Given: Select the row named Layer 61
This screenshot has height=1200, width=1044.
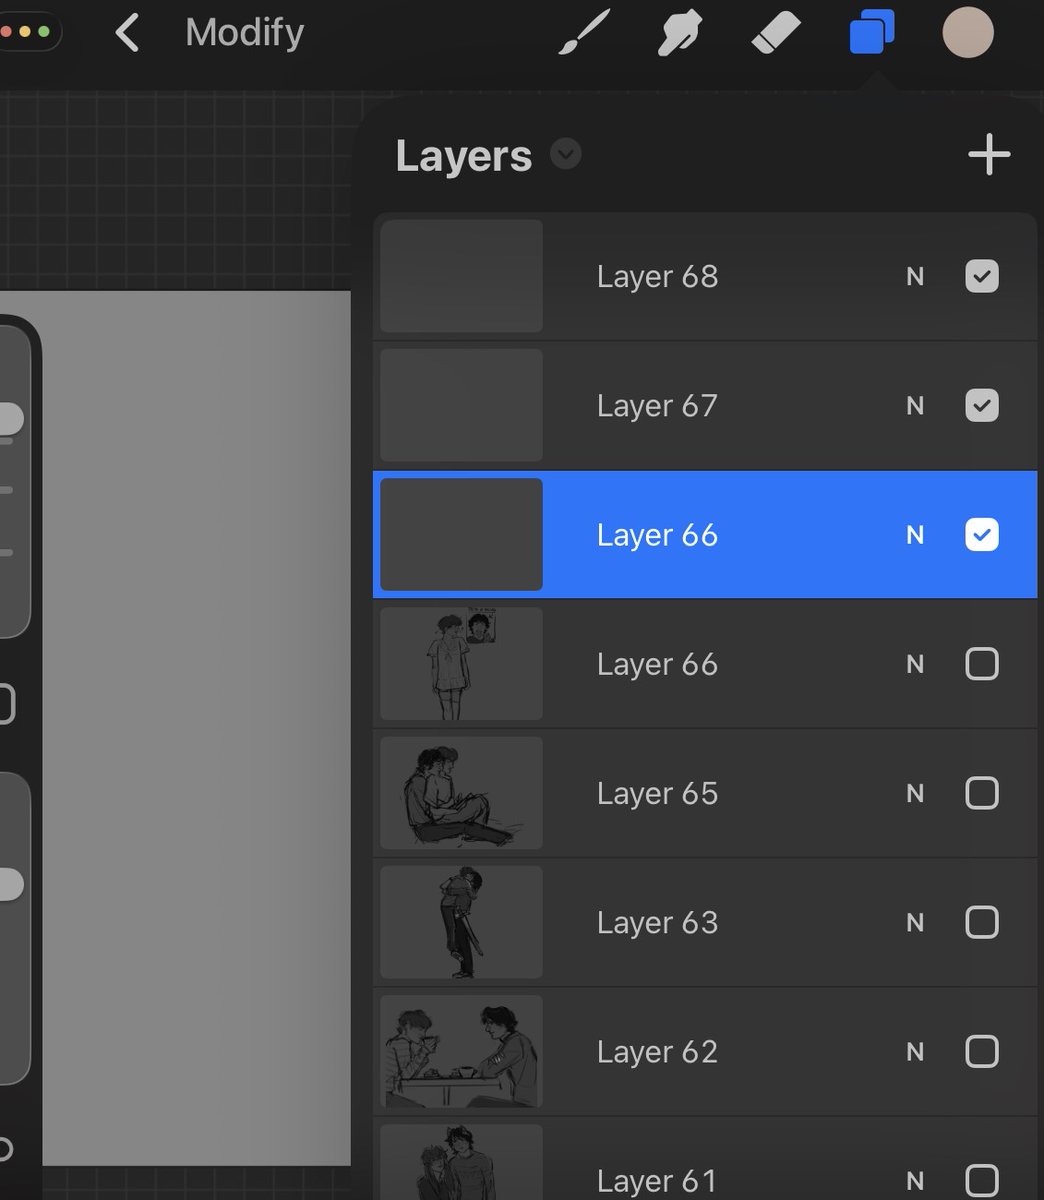Looking at the screenshot, I should click(x=705, y=1159).
